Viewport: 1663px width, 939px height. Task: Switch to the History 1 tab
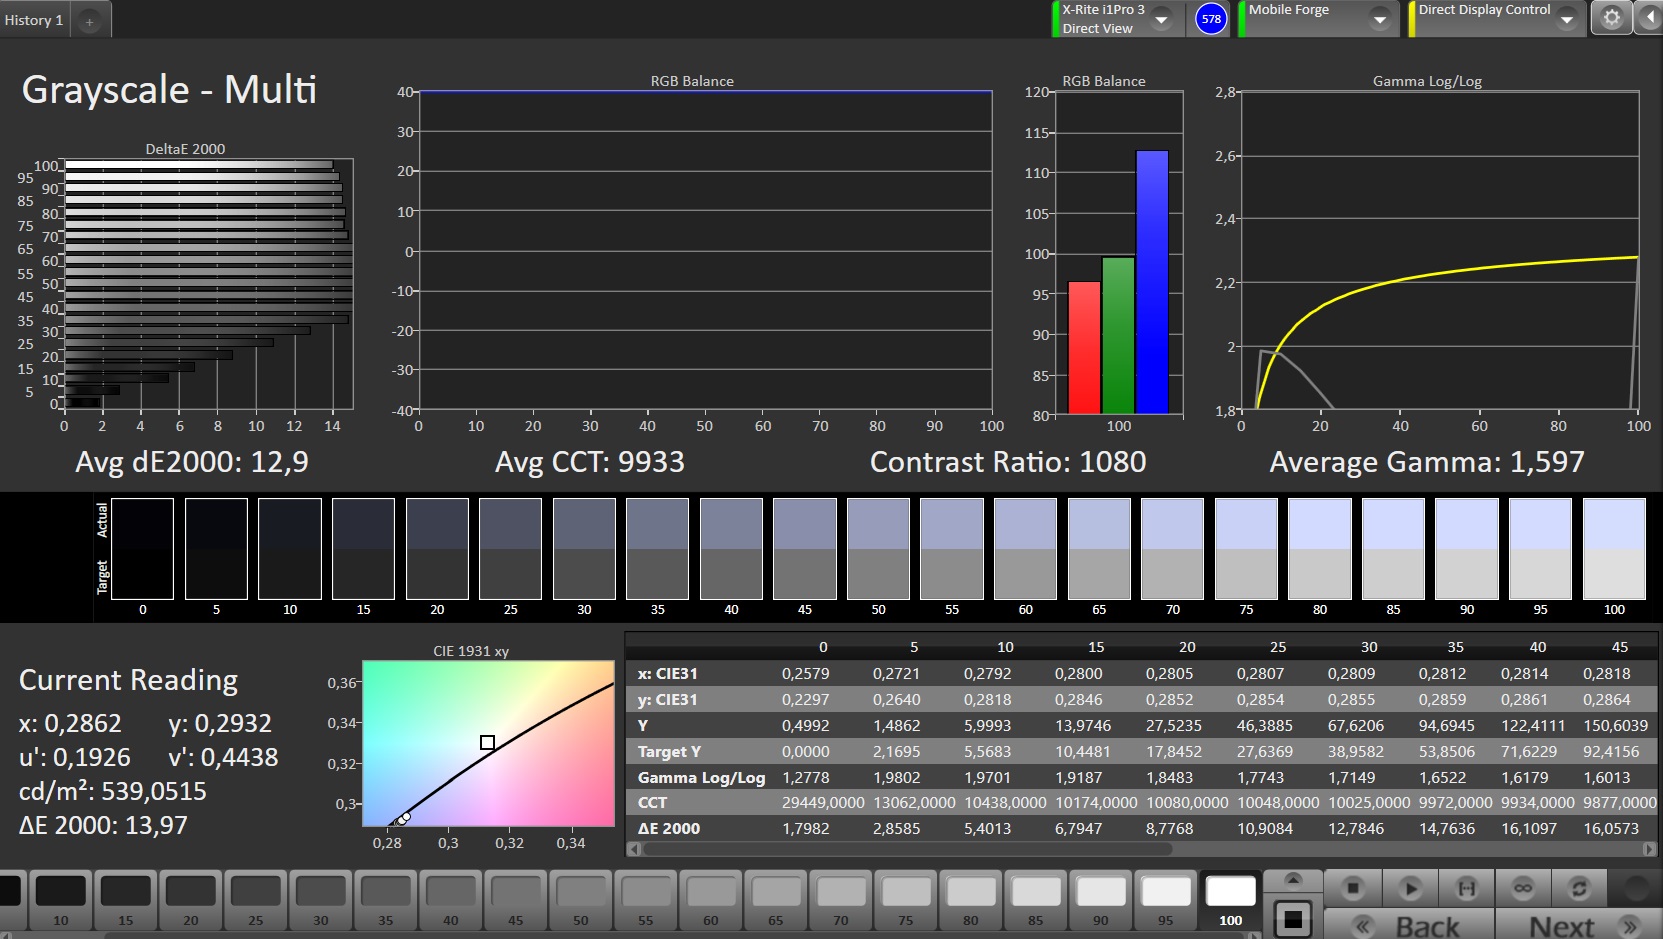tap(34, 20)
